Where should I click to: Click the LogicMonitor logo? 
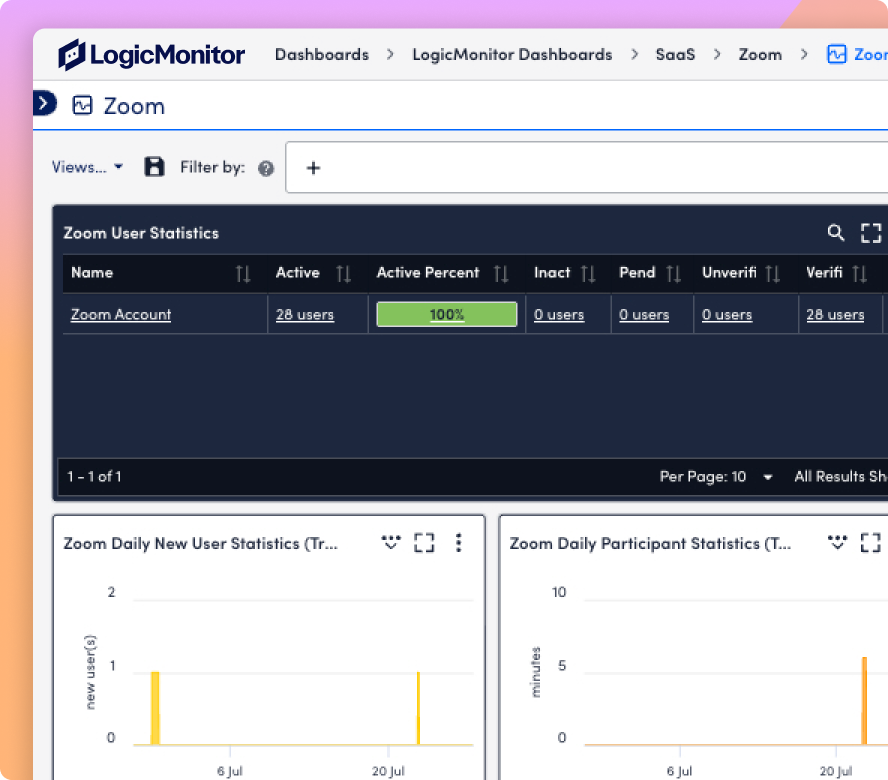click(151, 55)
